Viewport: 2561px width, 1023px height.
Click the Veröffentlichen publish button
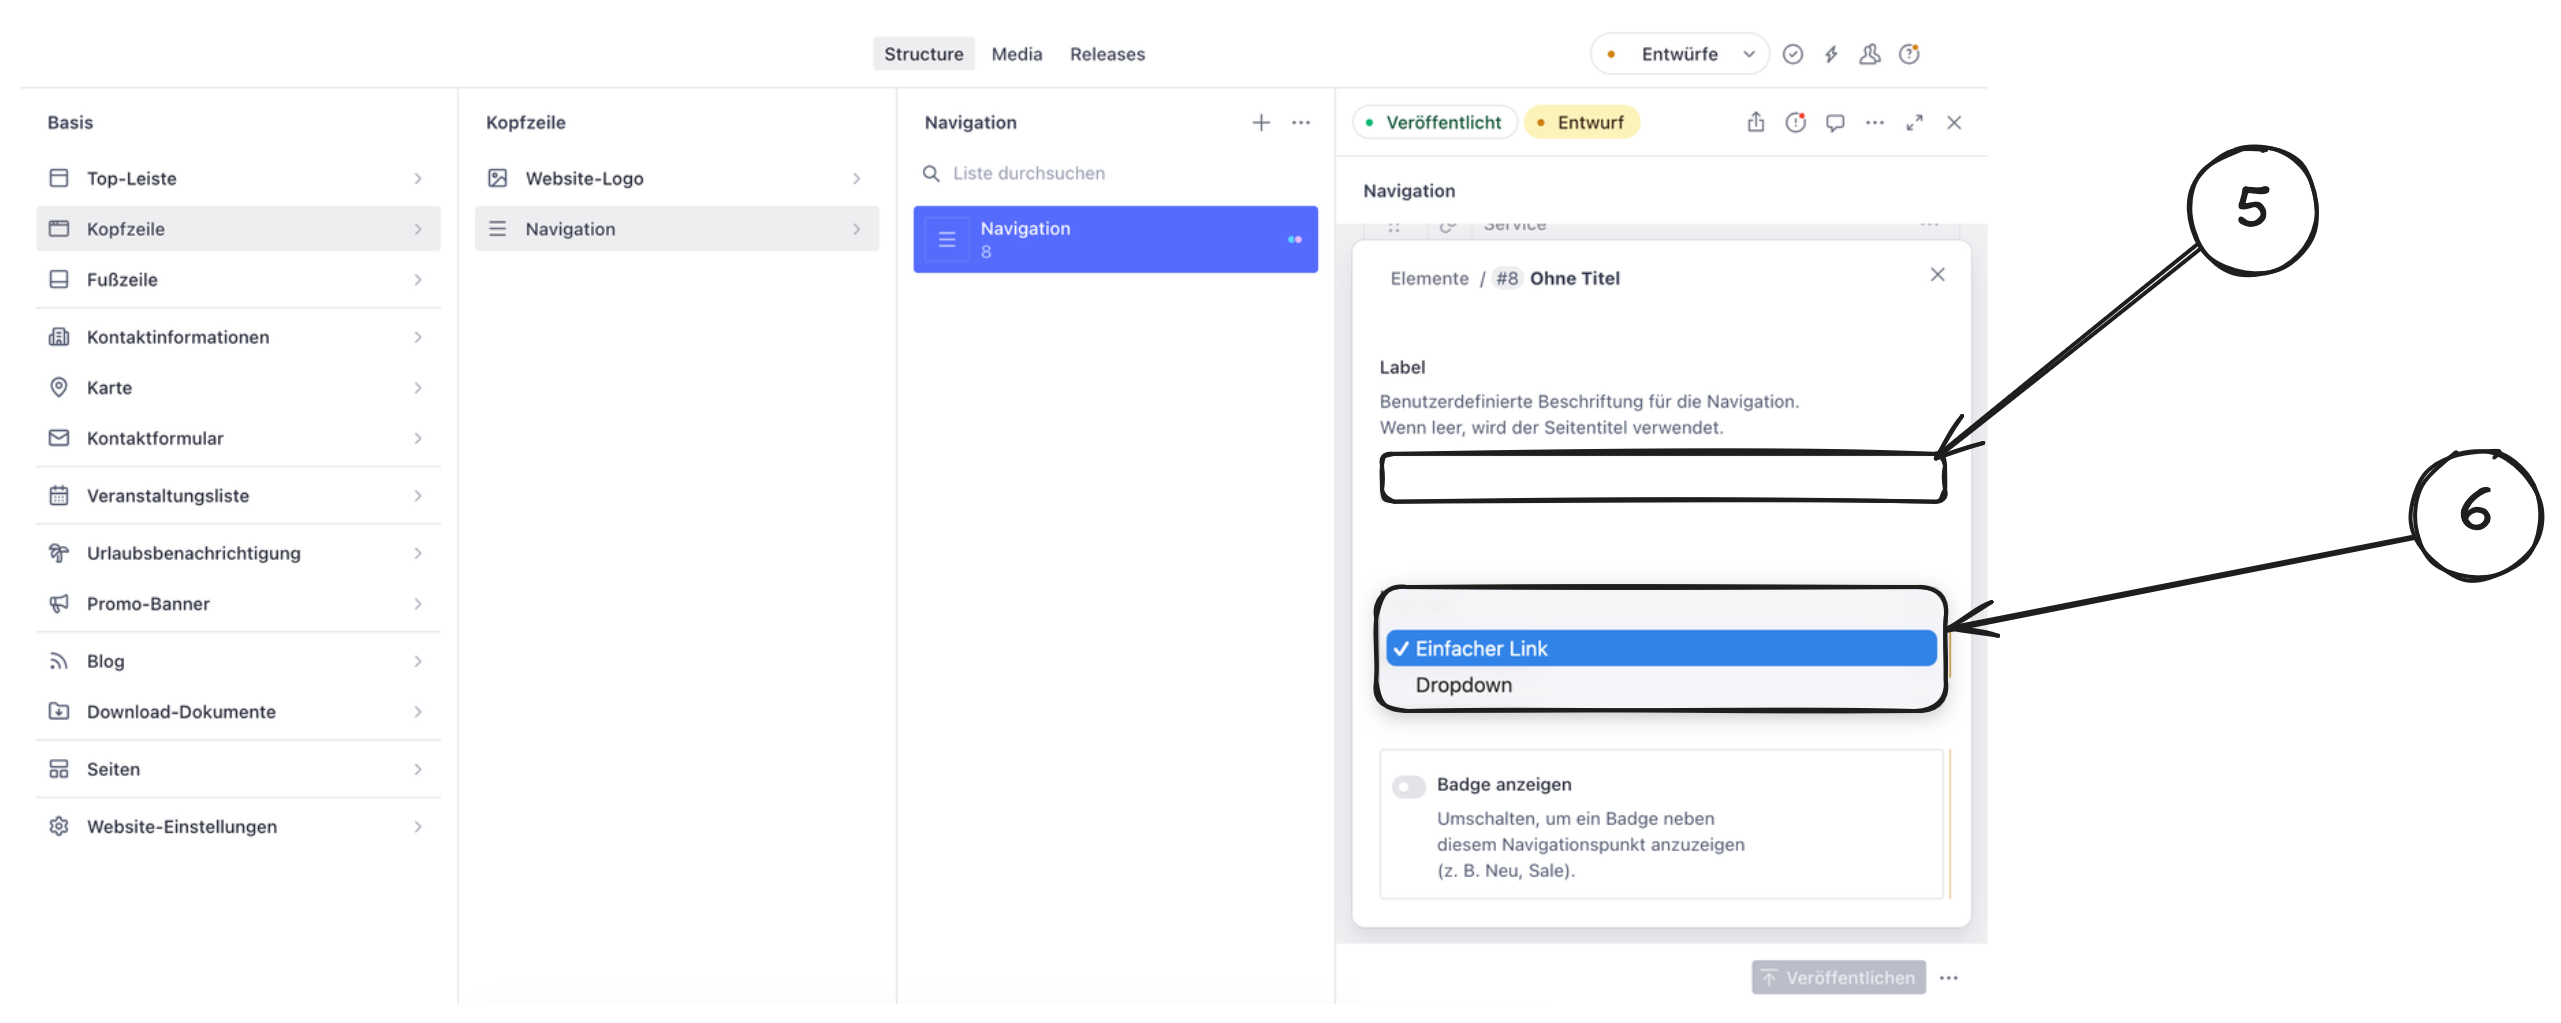(x=1838, y=978)
